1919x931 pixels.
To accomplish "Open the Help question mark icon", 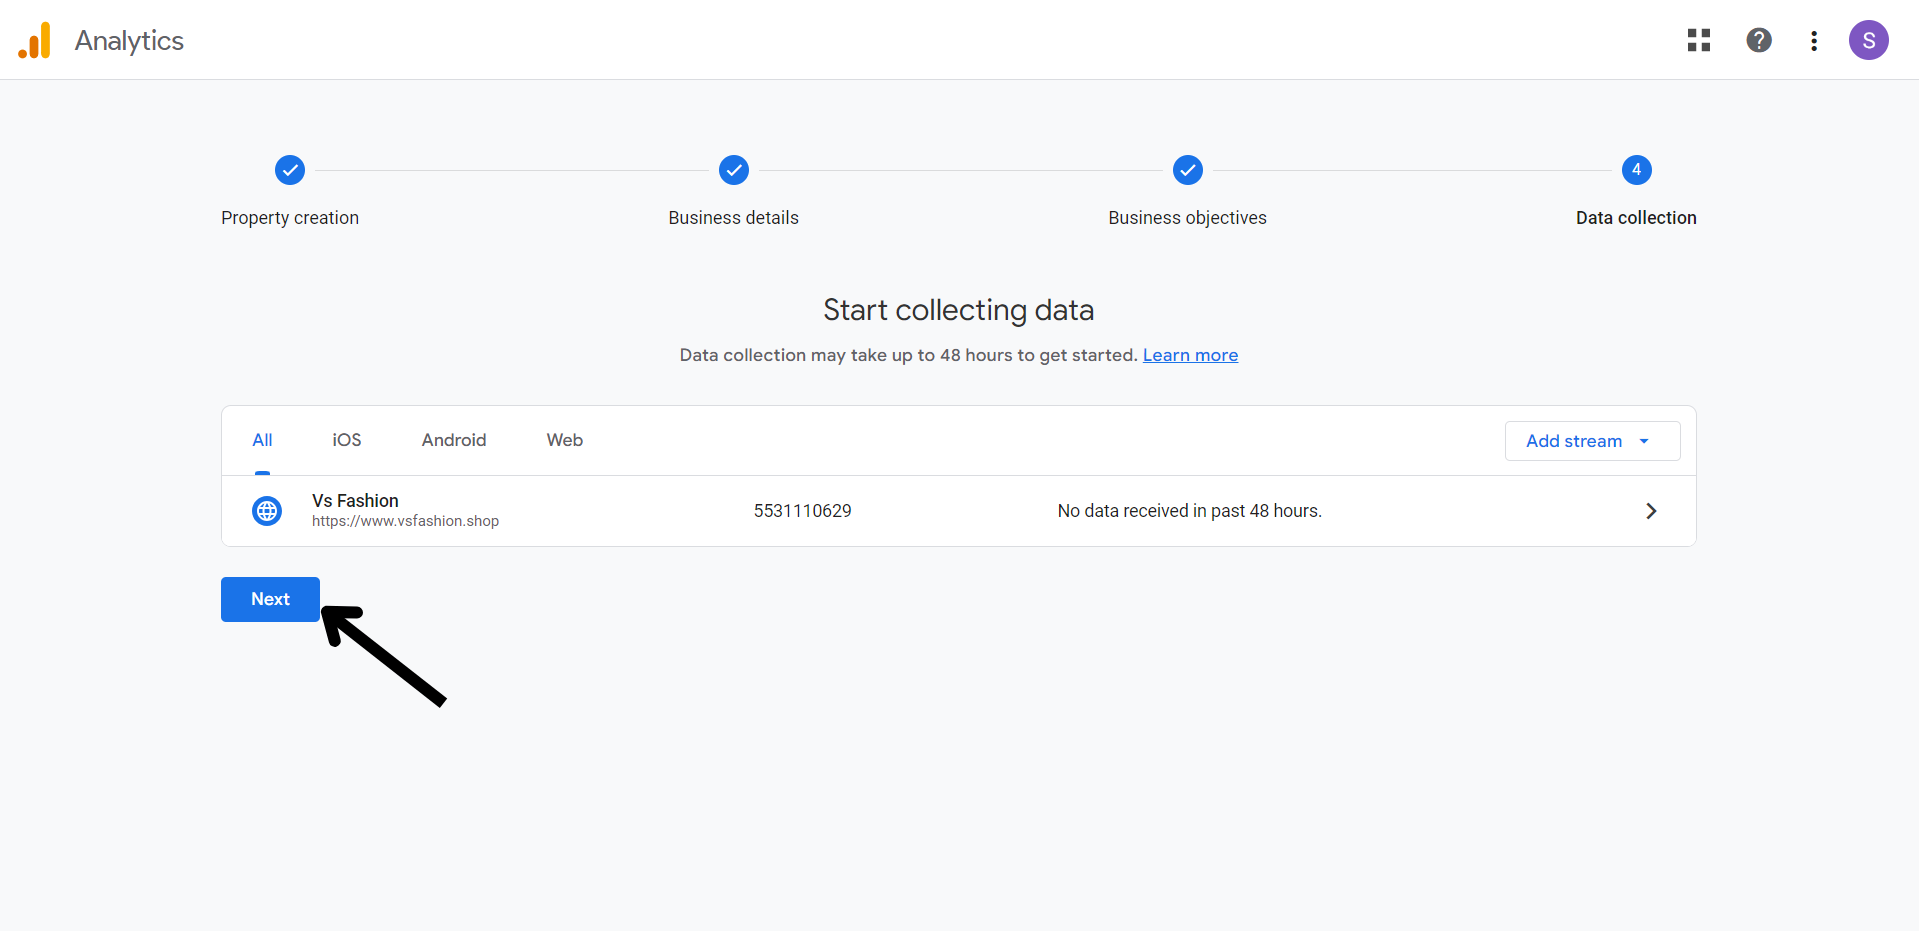I will 1758,40.
